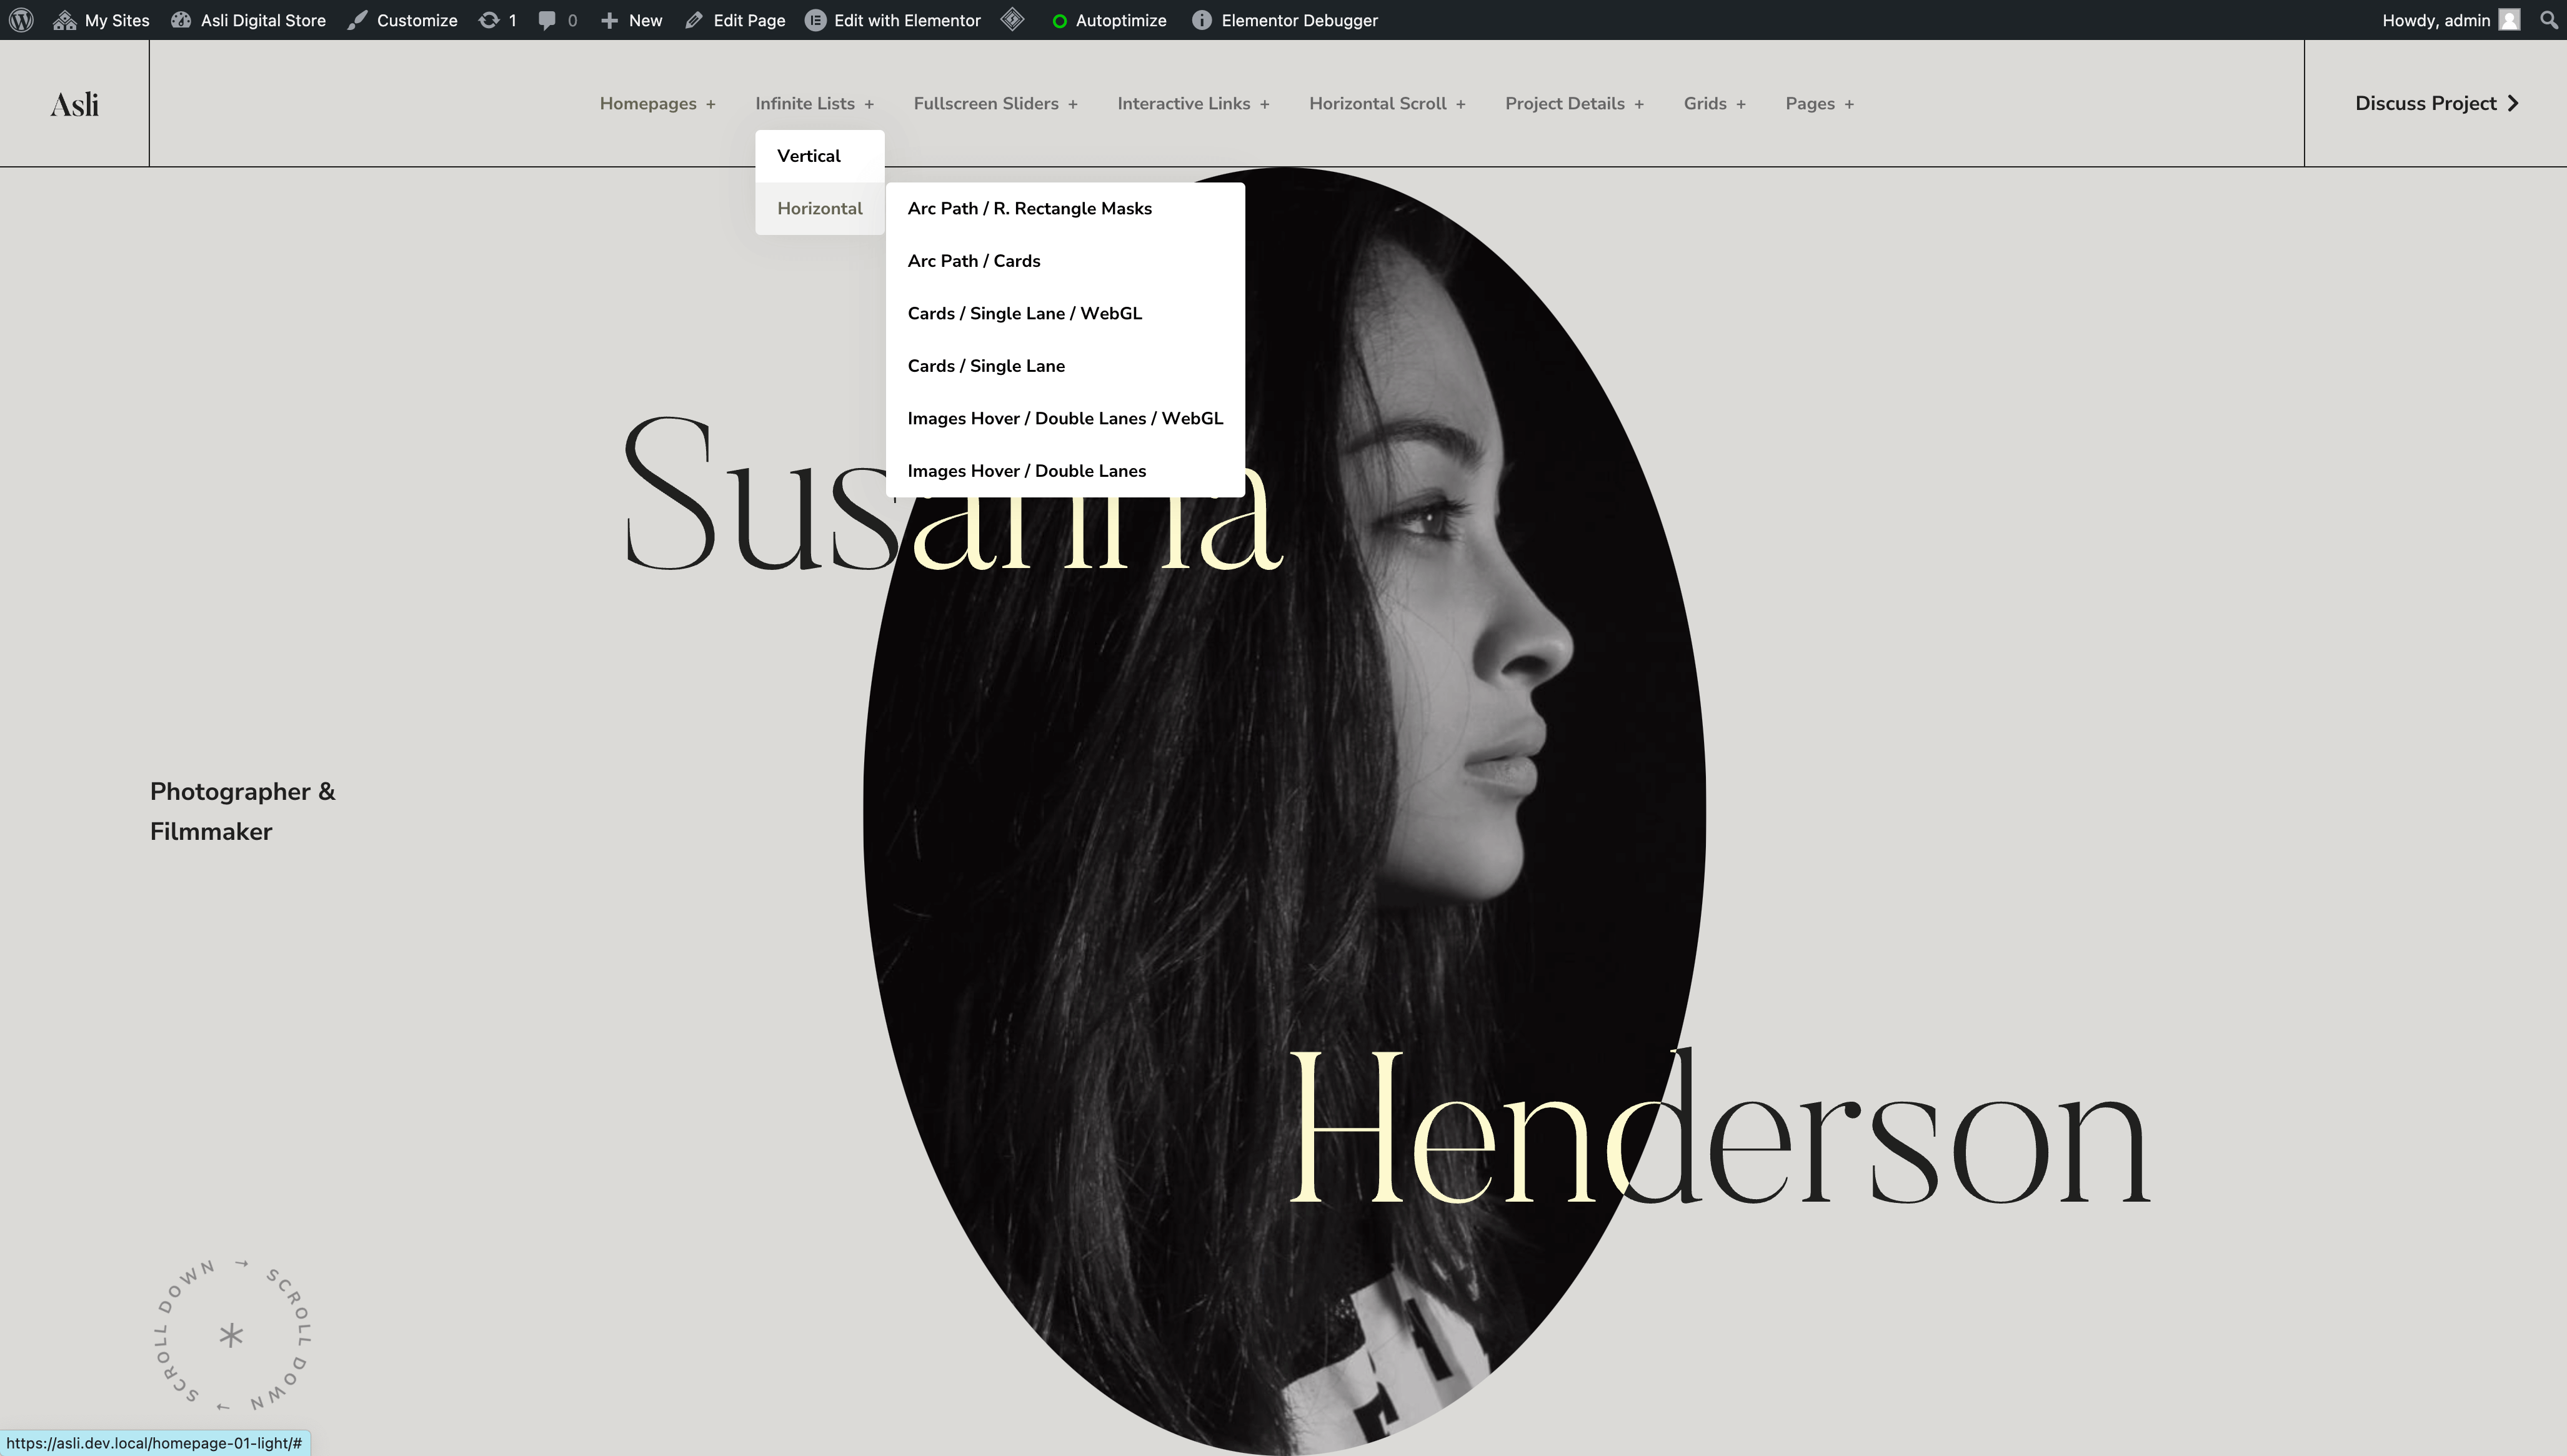
Task: Click the WordPress logo icon
Action: click(21, 20)
